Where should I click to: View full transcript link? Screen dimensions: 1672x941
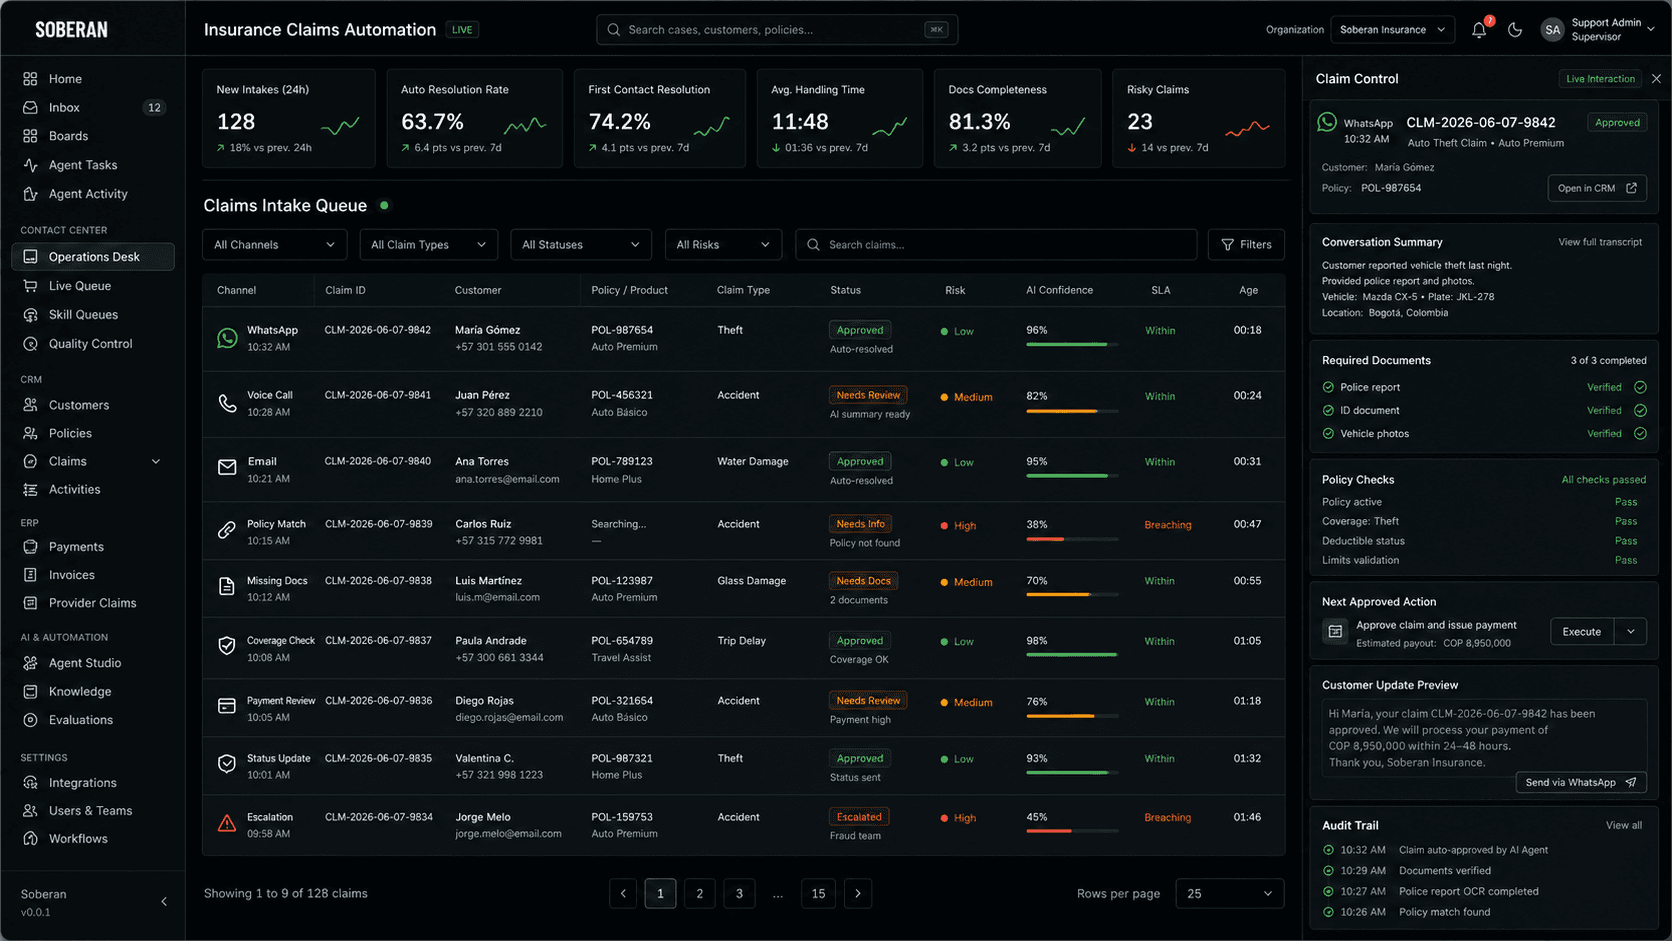point(1600,242)
